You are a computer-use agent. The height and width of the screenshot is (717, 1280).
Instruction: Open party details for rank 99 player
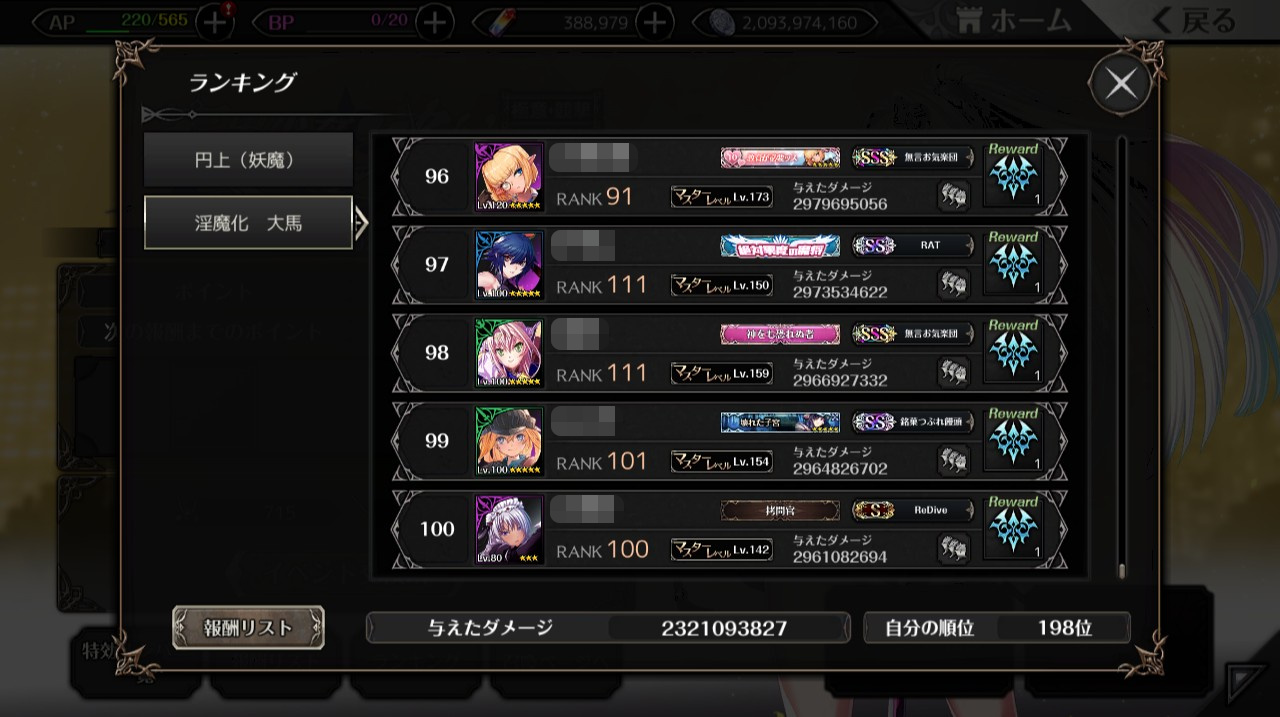click(x=954, y=461)
